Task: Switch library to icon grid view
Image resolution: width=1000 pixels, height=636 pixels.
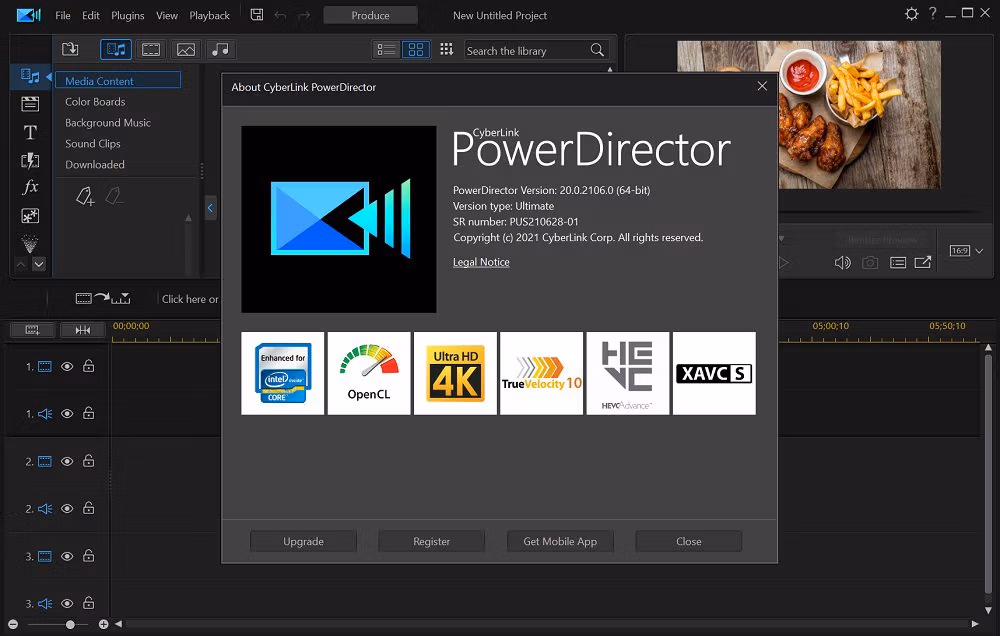Action: point(416,50)
